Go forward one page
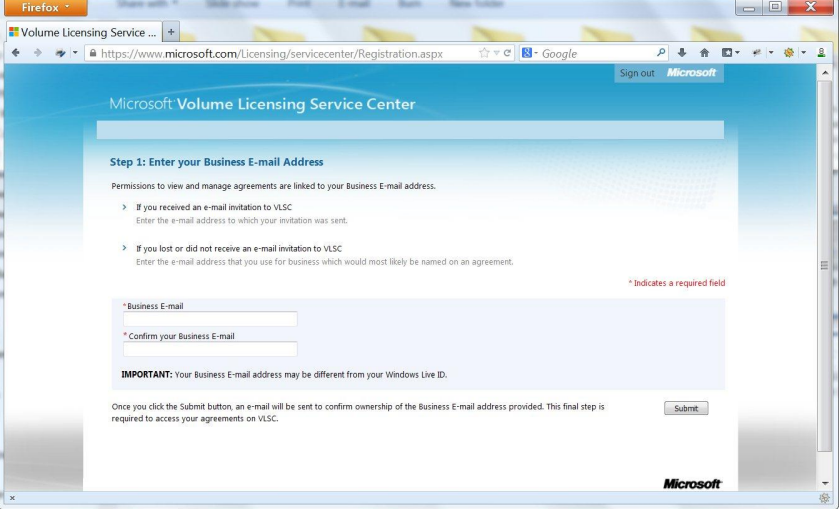Viewport: 839px width, 509px height. click(x=37, y=53)
